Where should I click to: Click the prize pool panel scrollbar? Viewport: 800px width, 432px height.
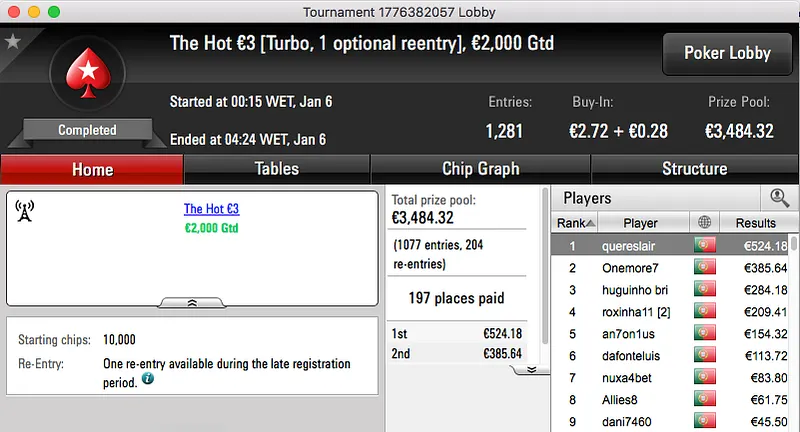(x=545, y=280)
